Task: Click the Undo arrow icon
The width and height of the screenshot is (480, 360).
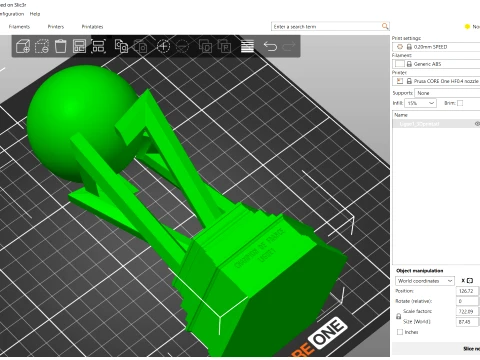Action: [270, 46]
